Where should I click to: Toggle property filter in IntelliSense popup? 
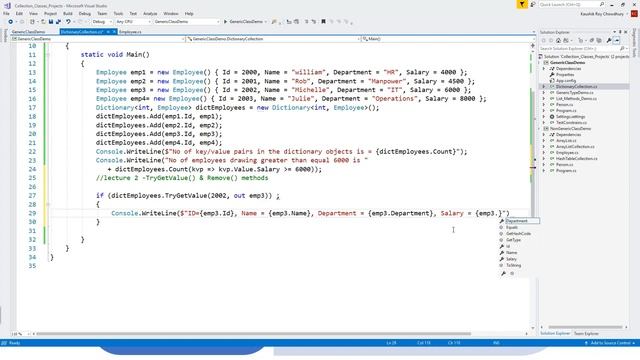click(503, 273)
